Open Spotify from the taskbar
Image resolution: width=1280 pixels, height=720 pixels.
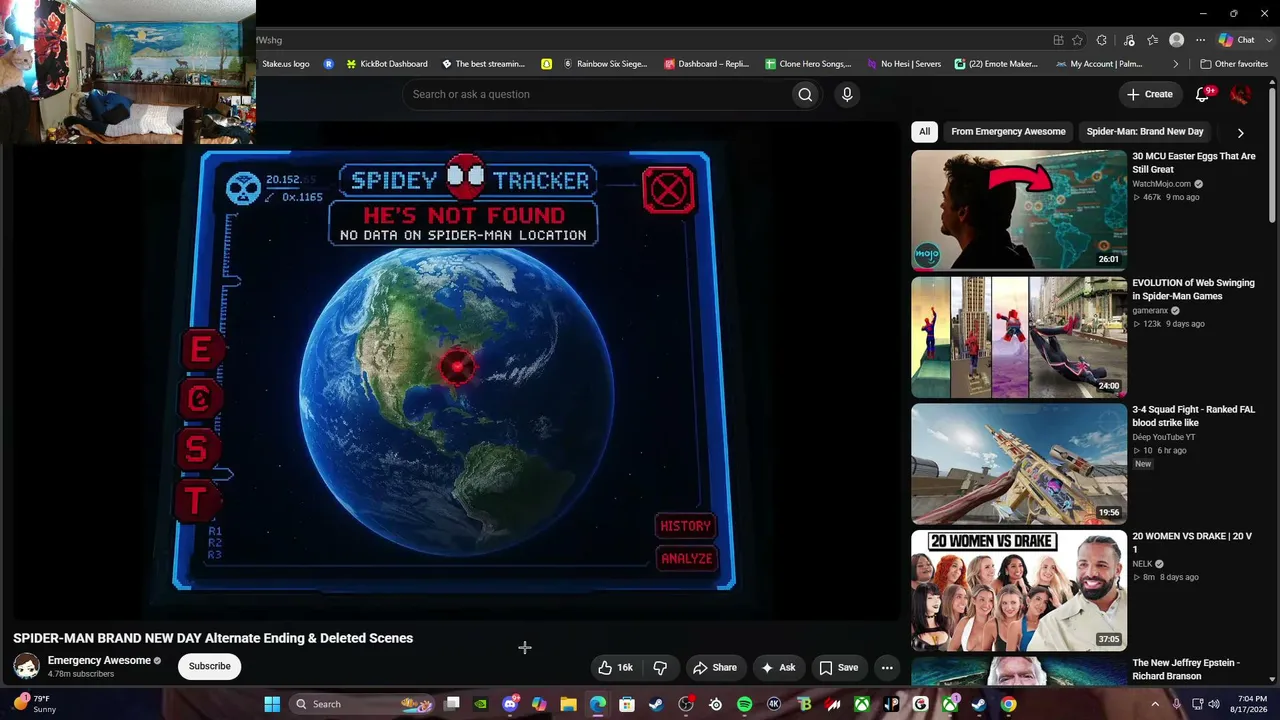click(744, 704)
